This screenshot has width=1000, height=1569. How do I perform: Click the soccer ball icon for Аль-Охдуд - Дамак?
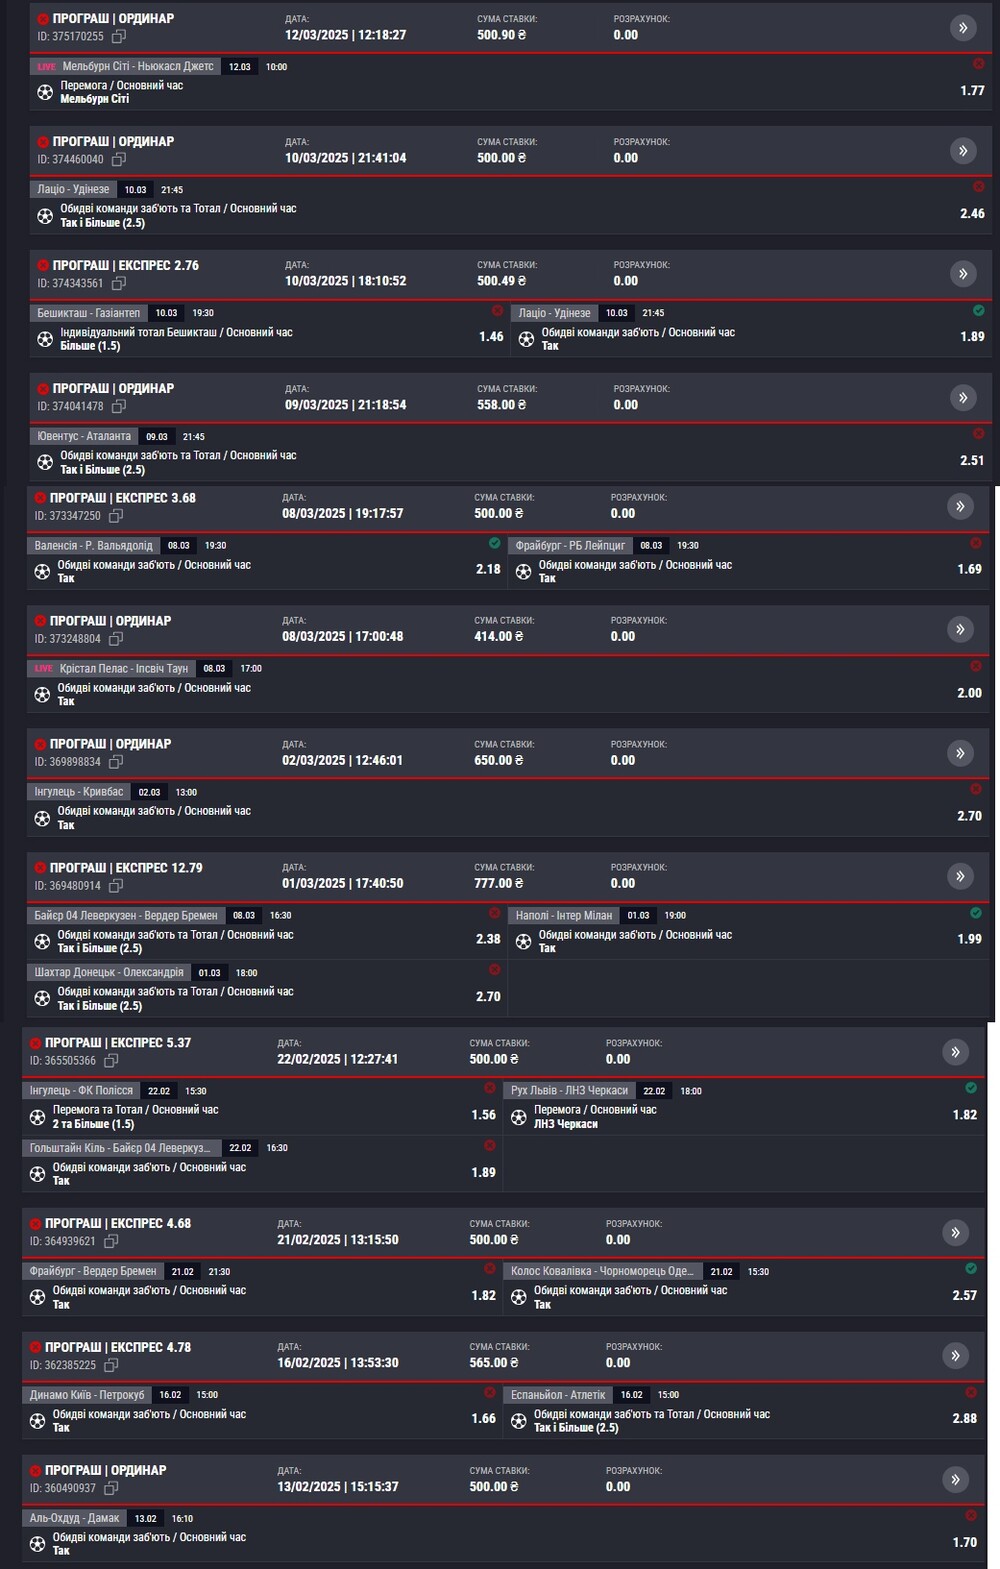click(x=37, y=1544)
